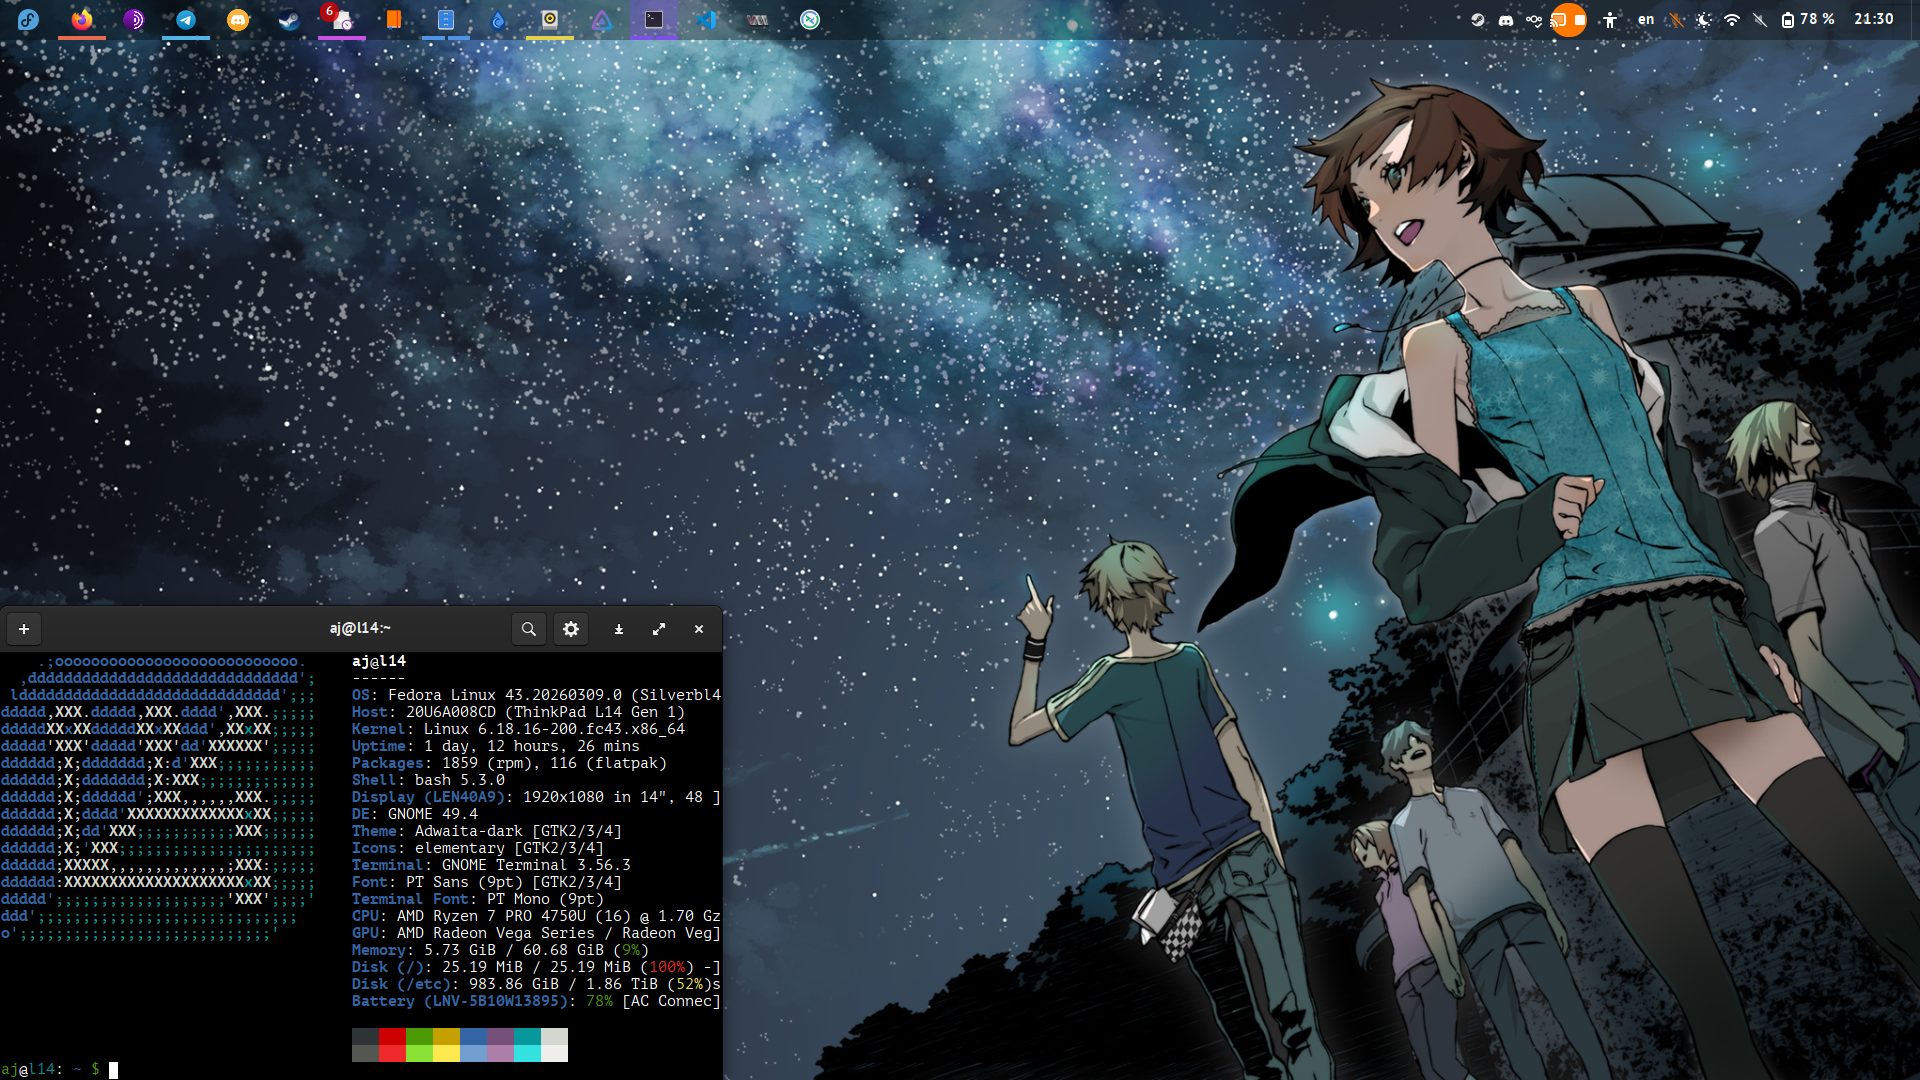
Task: Open the 'en' keyboard layout menu
Action: click(x=1645, y=19)
